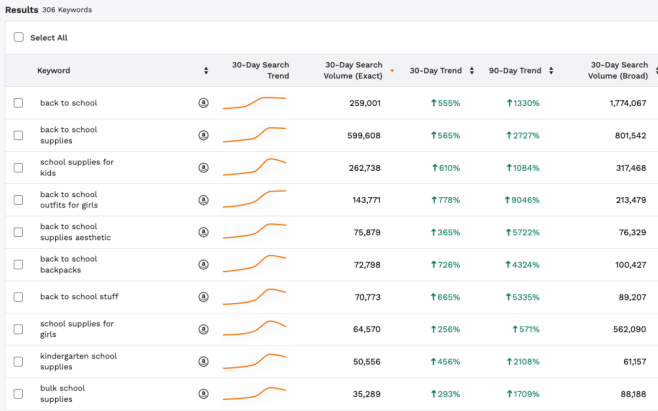This screenshot has width=658, height=411.
Task: Click the Amazon icon for 'back to school'
Action: click(x=204, y=103)
